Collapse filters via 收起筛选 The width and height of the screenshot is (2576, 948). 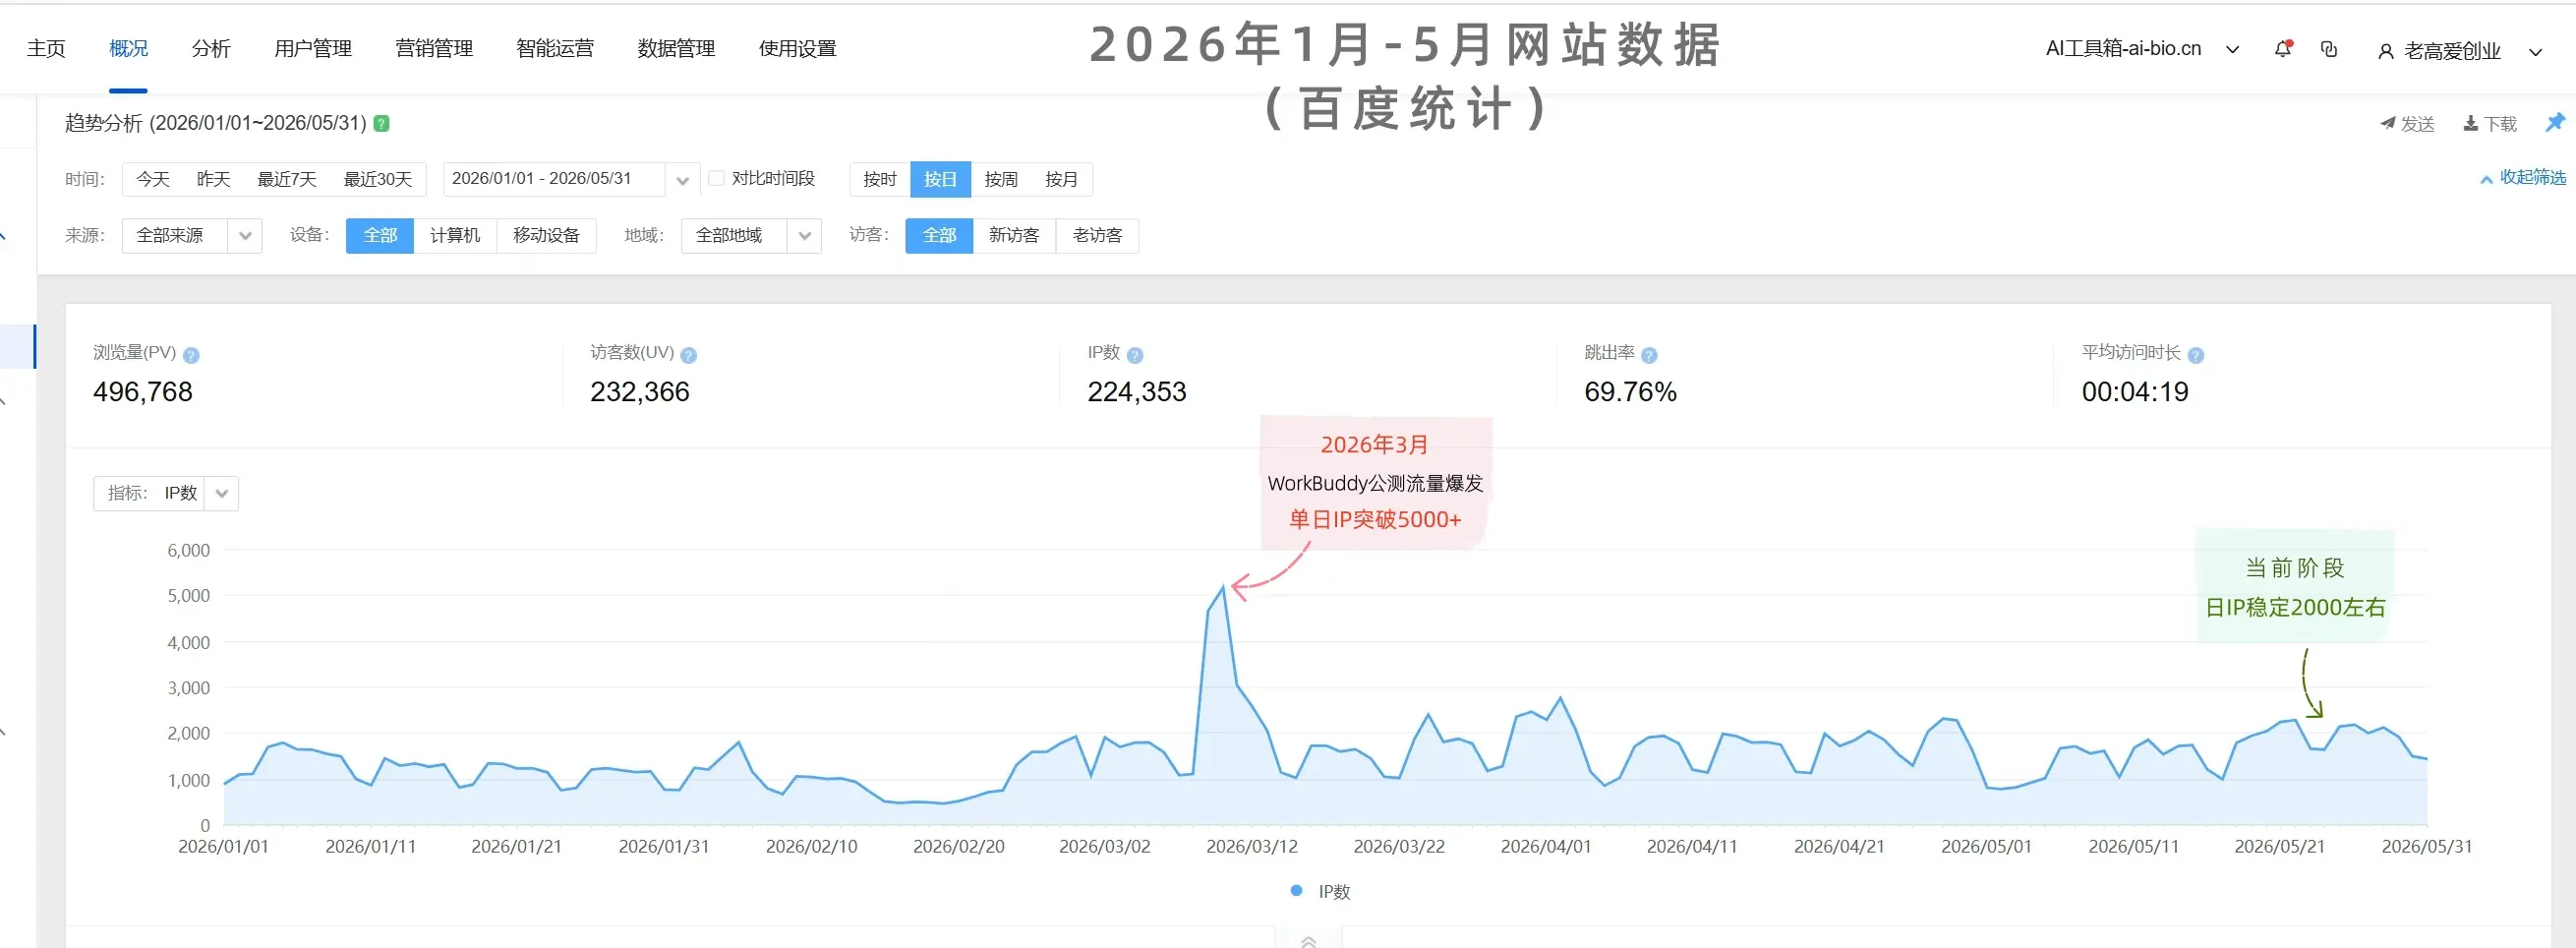pos(2522,177)
